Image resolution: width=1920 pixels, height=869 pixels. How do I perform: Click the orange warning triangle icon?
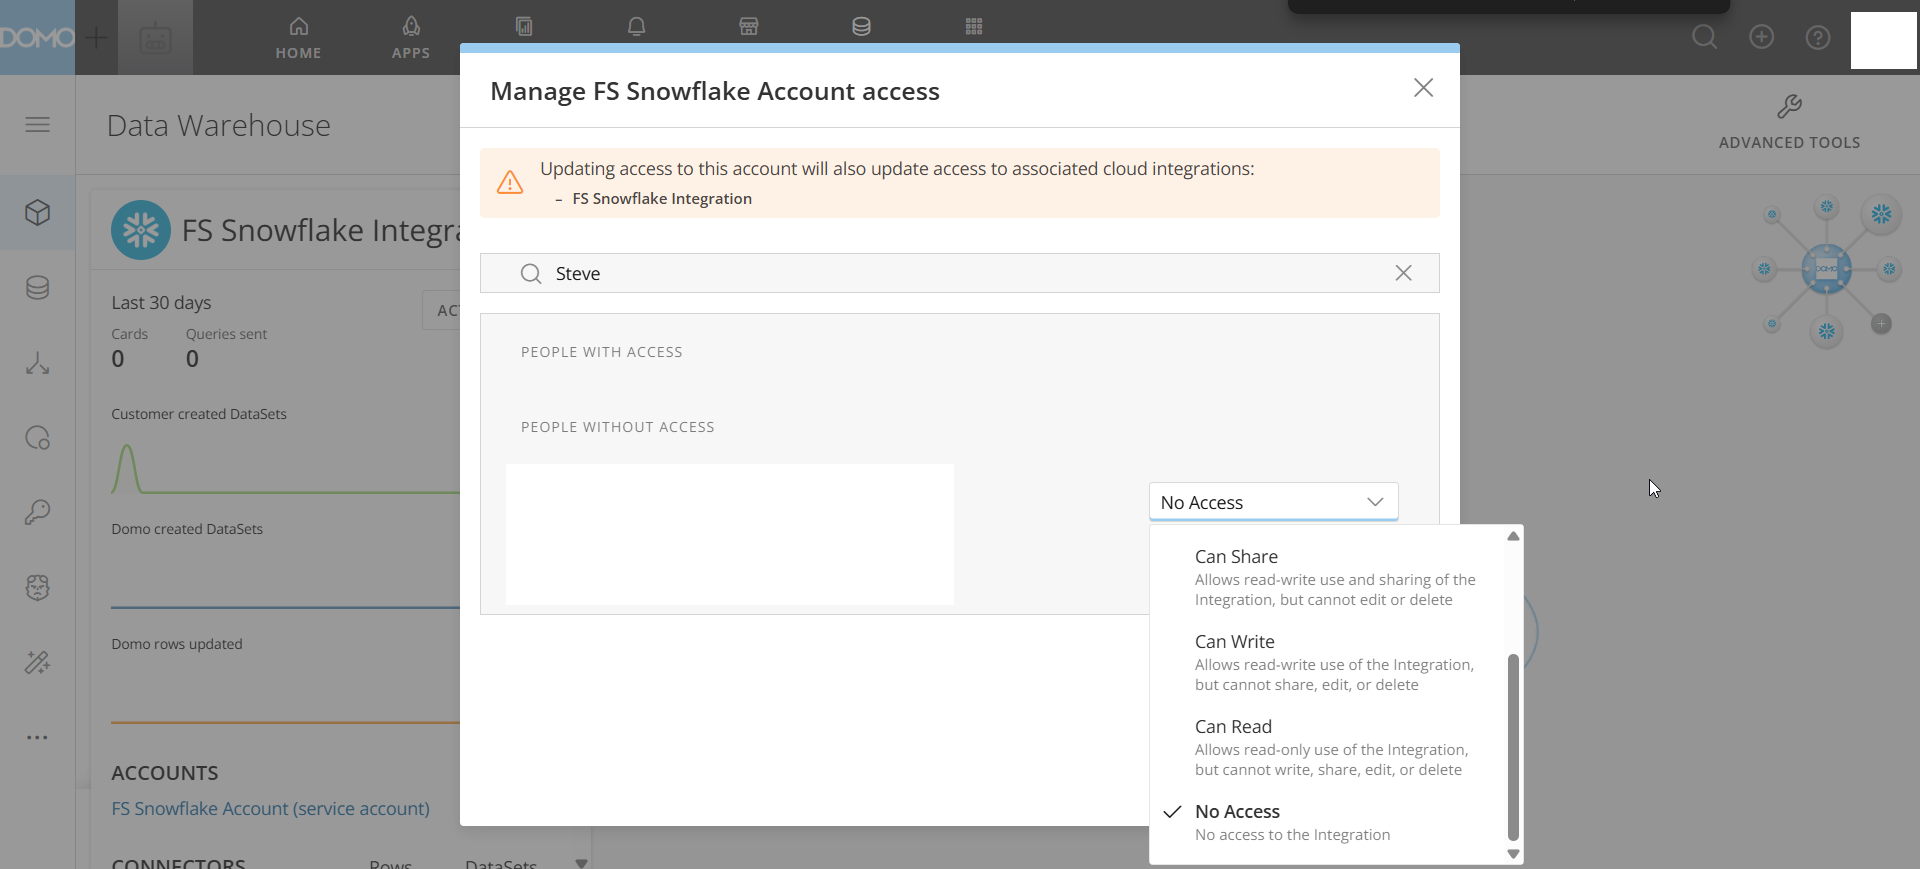510,182
